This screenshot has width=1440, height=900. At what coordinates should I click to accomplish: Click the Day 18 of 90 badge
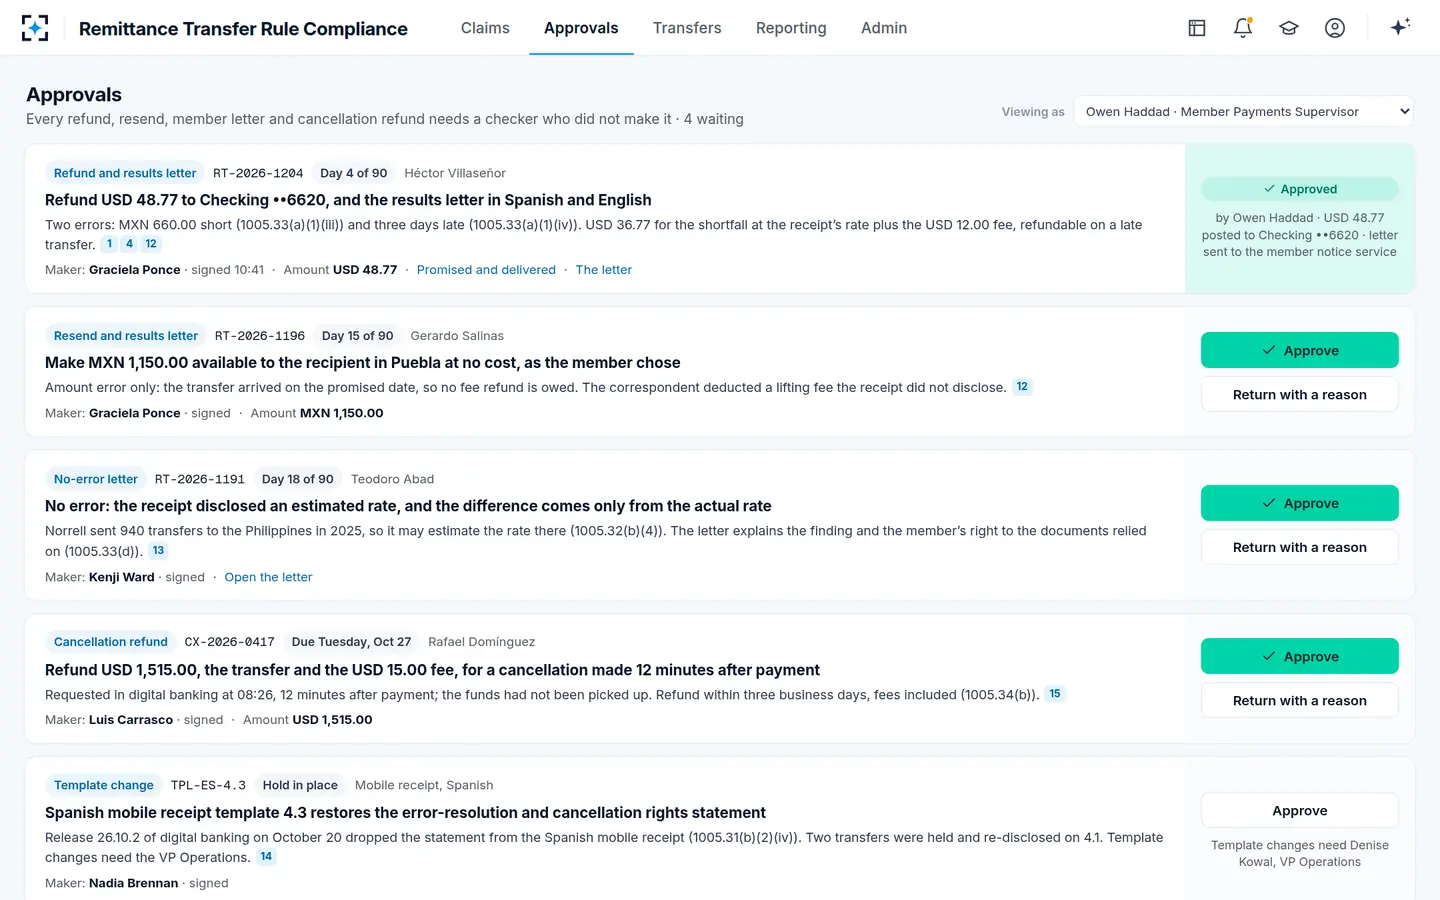[298, 479]
